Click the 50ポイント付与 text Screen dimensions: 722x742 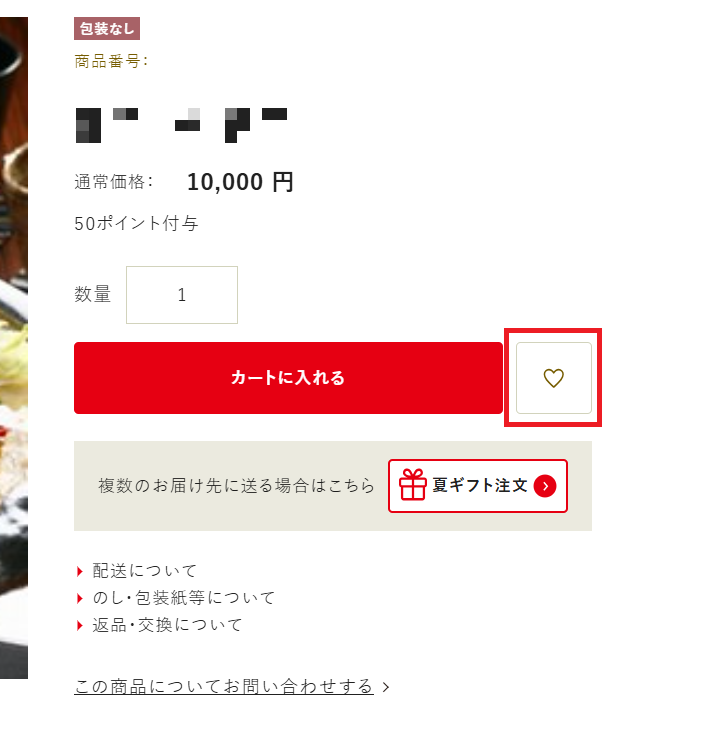[x=136, y=223]
